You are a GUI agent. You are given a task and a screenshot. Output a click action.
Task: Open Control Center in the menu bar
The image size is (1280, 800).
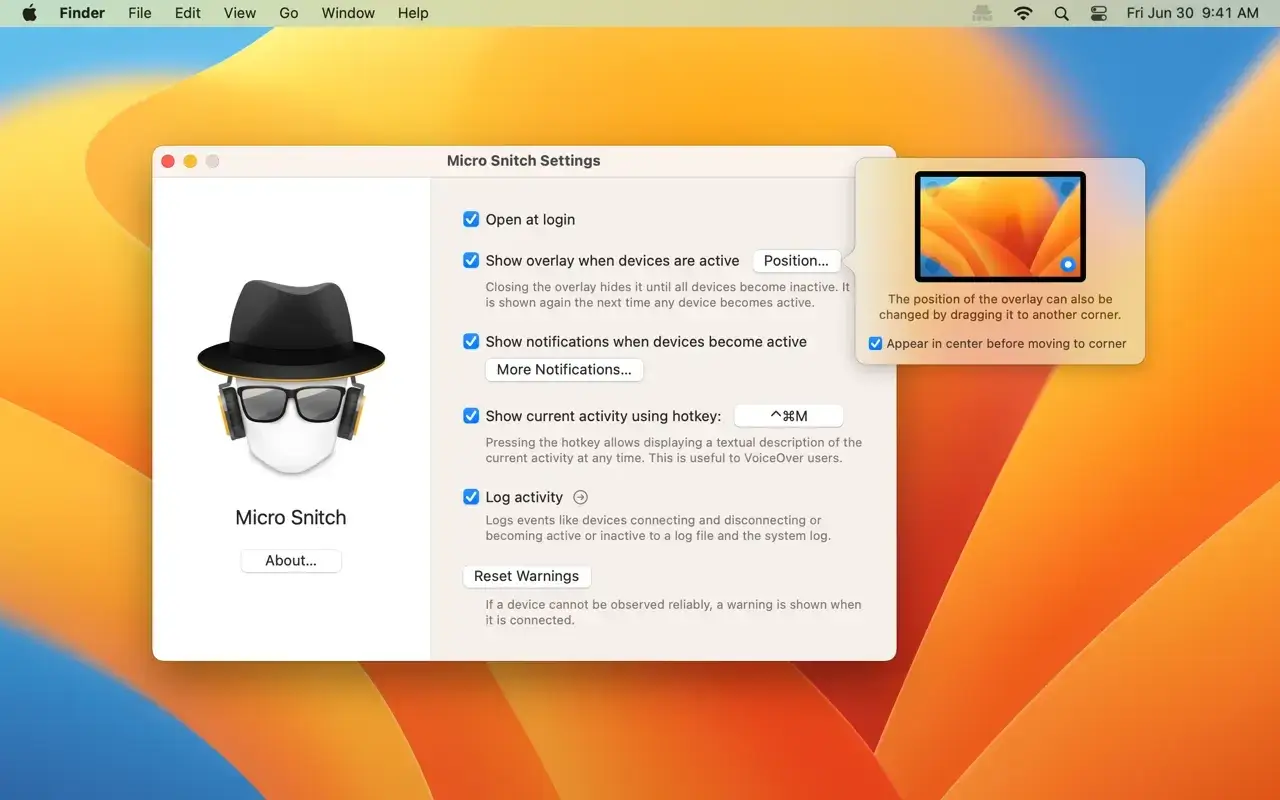click(x=1099, y=13)
